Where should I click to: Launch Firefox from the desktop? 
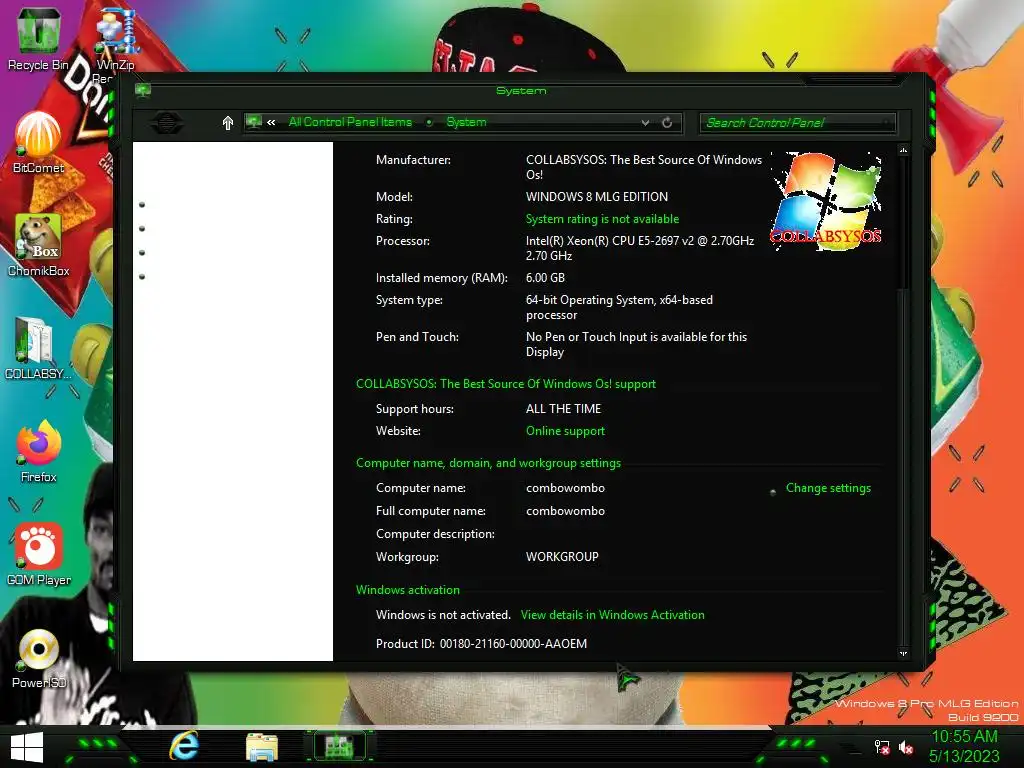[38, 452]
